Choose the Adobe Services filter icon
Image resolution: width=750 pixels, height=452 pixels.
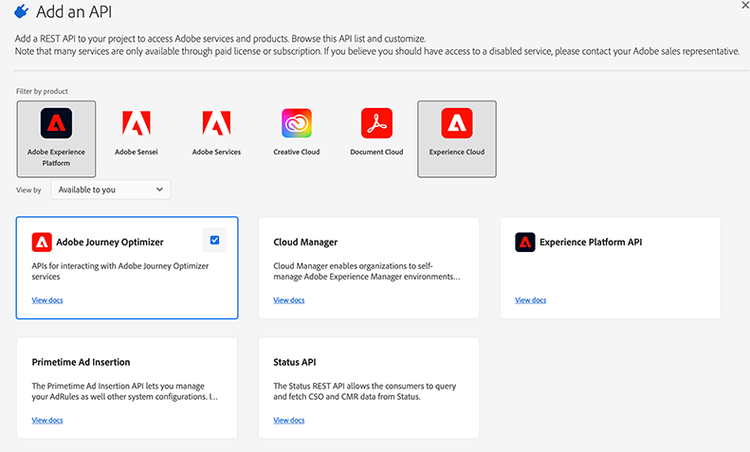[216, 124]
